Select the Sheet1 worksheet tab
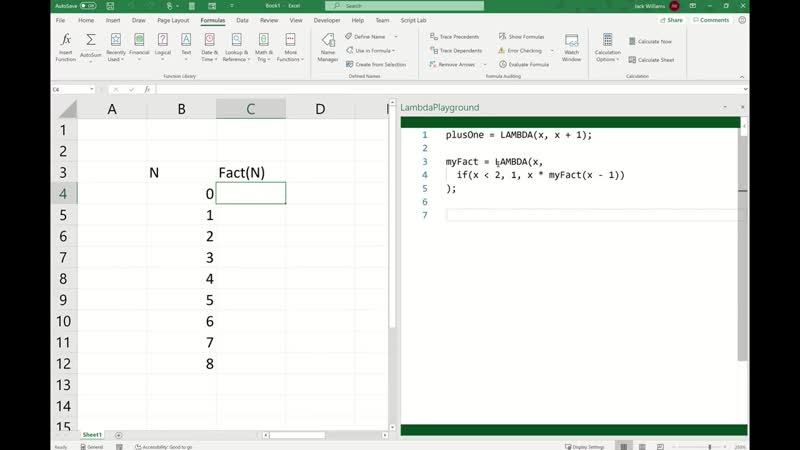Image resolution: width=800 pixels, height=450 pixels. pos(92,435)
